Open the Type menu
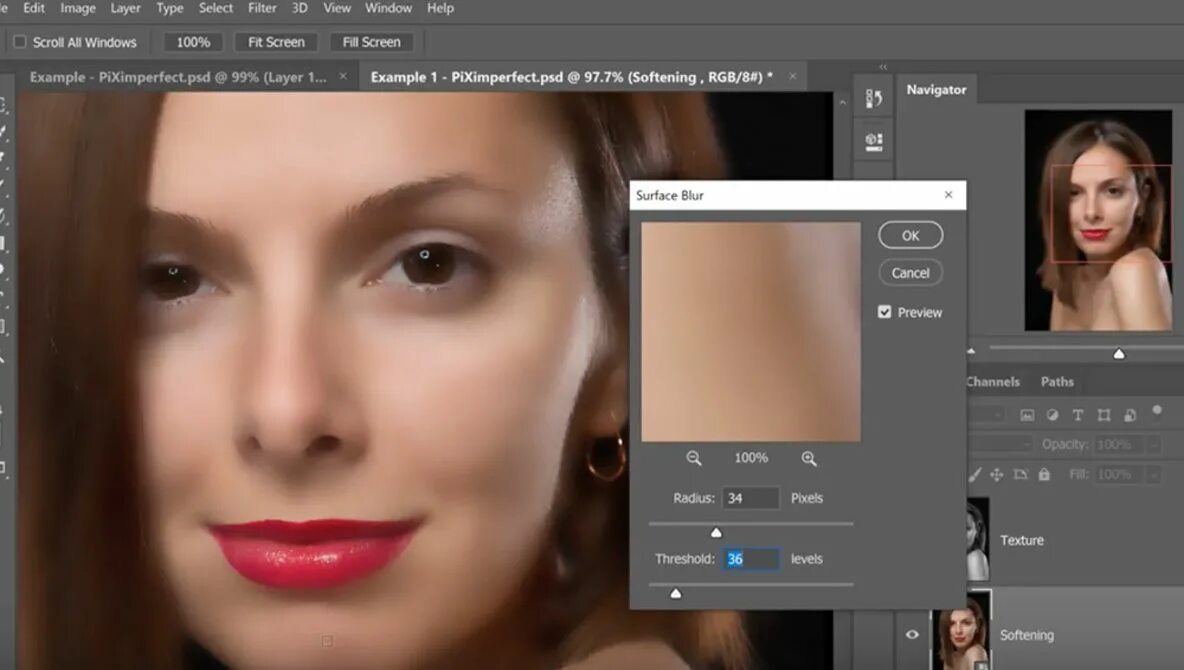Viewport: 1184px width, 670px height. (170, 8)
